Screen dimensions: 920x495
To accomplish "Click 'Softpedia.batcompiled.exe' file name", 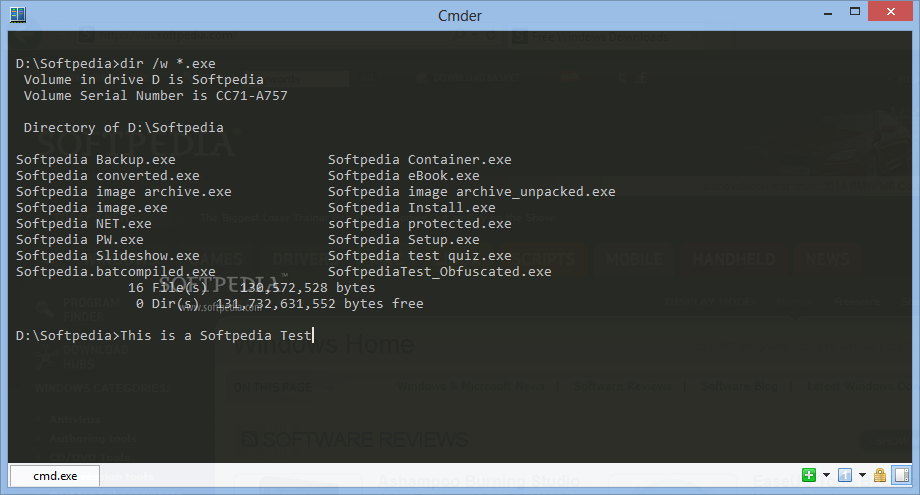I will point(116,272).
